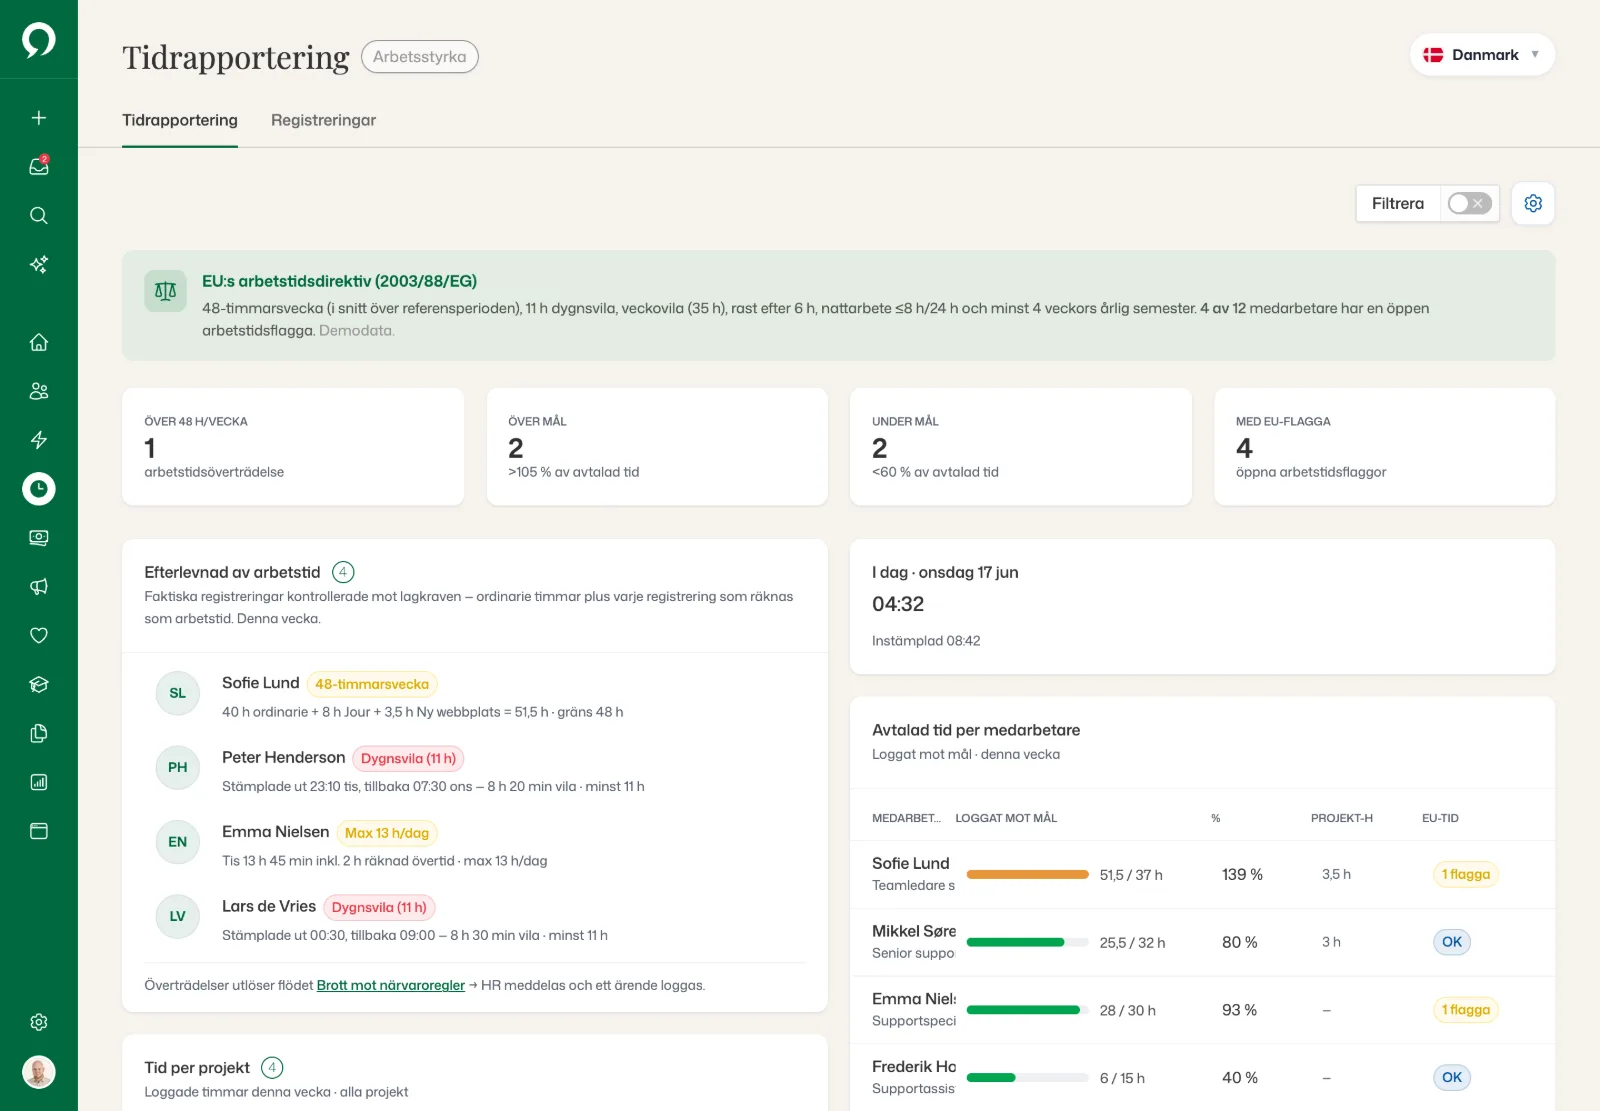
Task: Open sidebar settings gear at bottom
Action: tap(39, 1022)
